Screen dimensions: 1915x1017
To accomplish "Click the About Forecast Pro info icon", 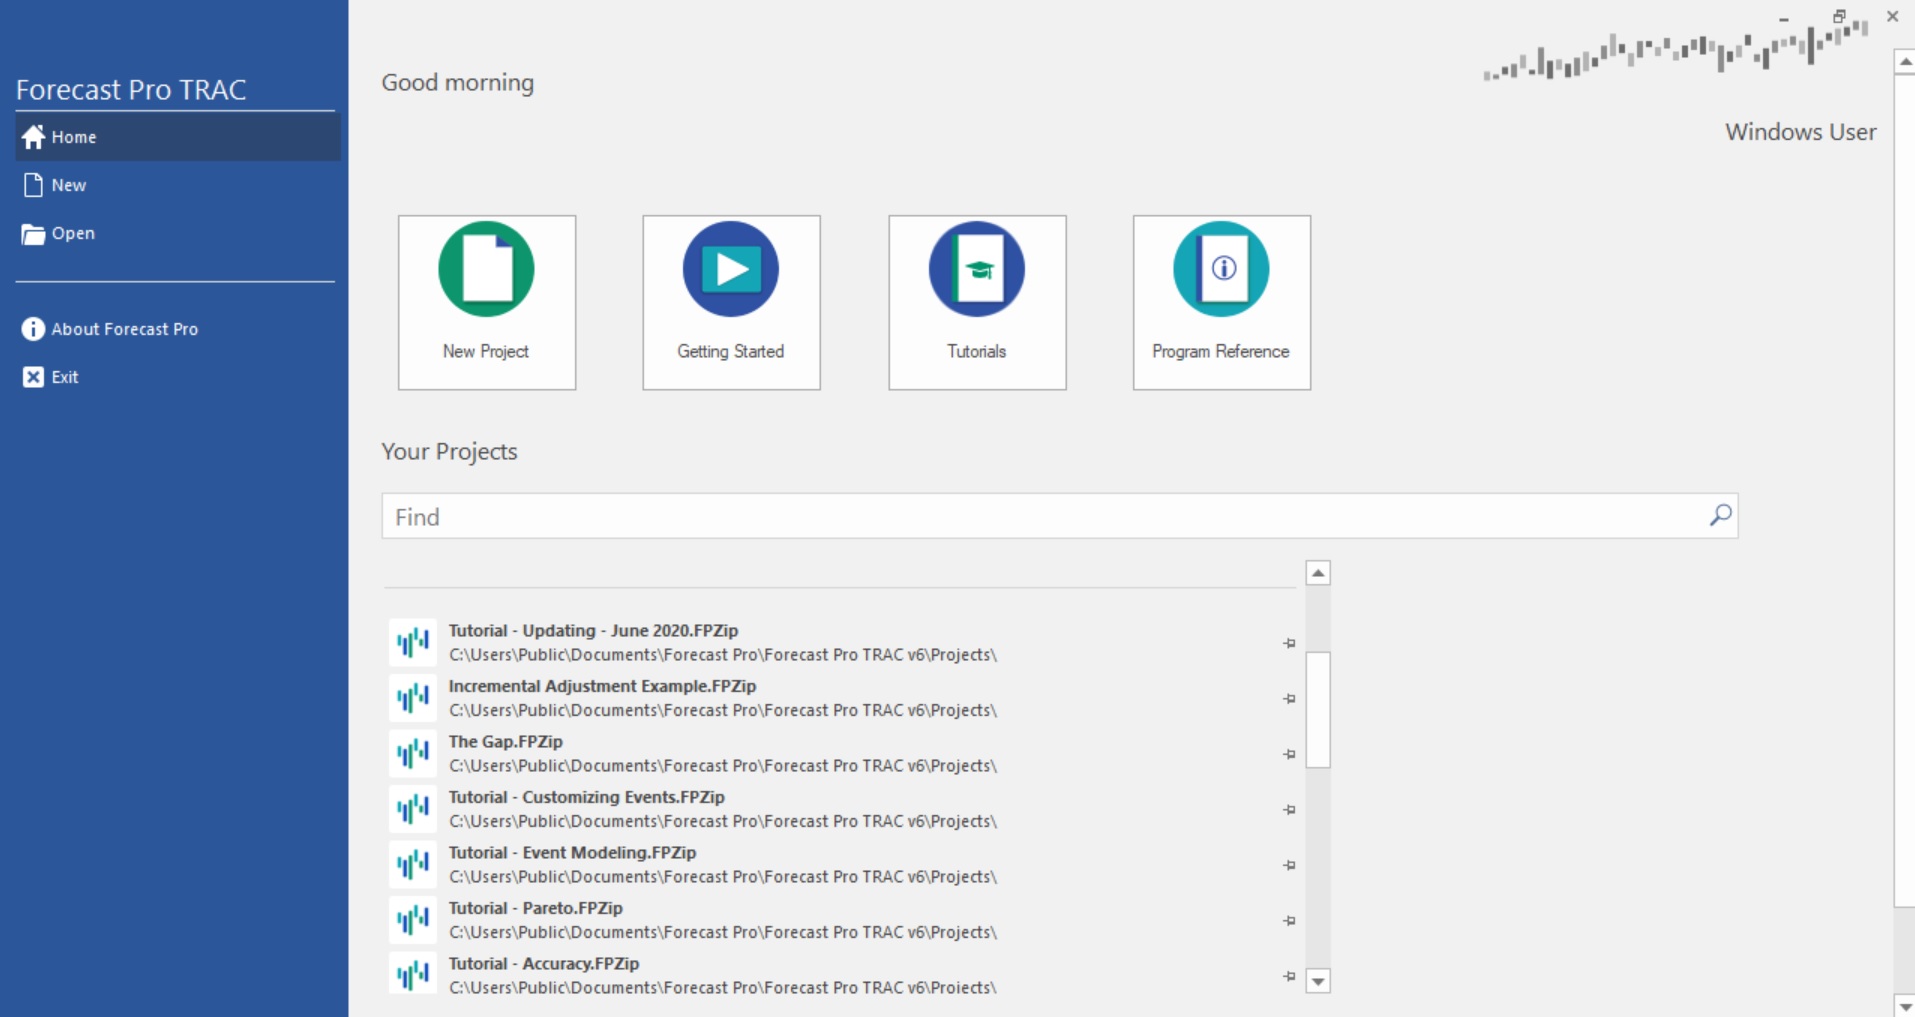I will (x=33, y=329).
